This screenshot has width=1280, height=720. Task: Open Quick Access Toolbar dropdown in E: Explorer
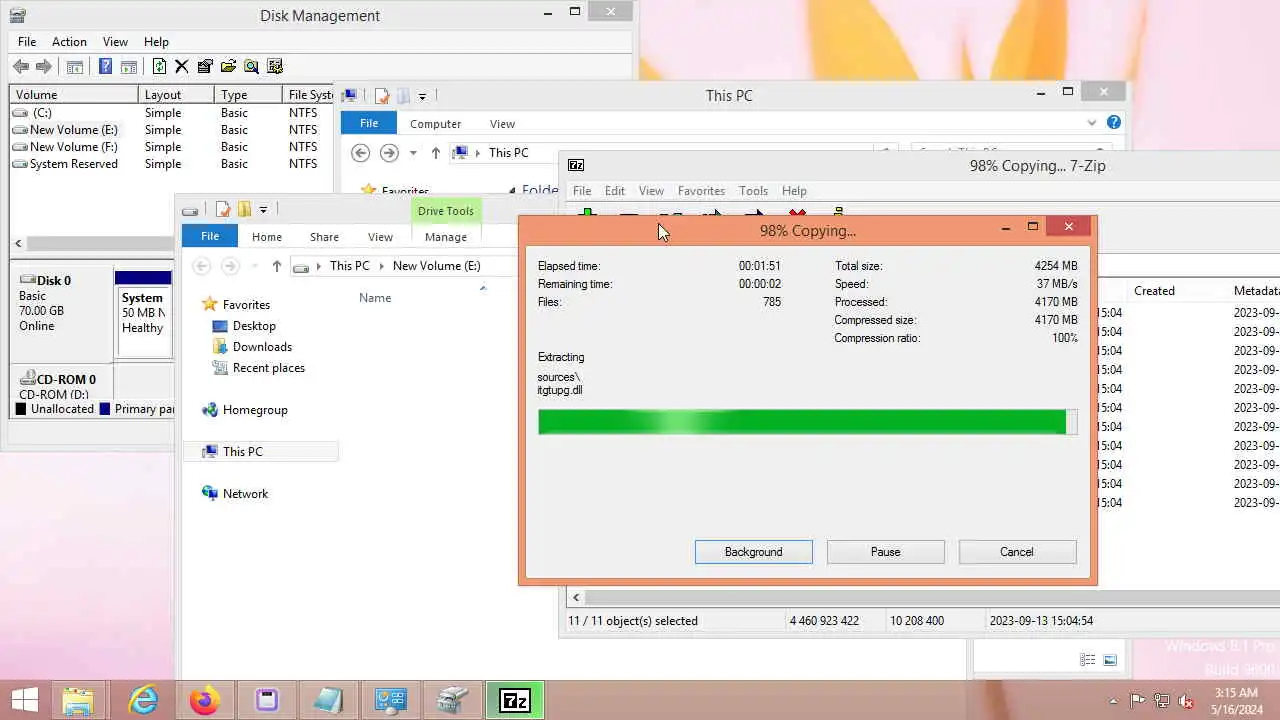(263, 209)
